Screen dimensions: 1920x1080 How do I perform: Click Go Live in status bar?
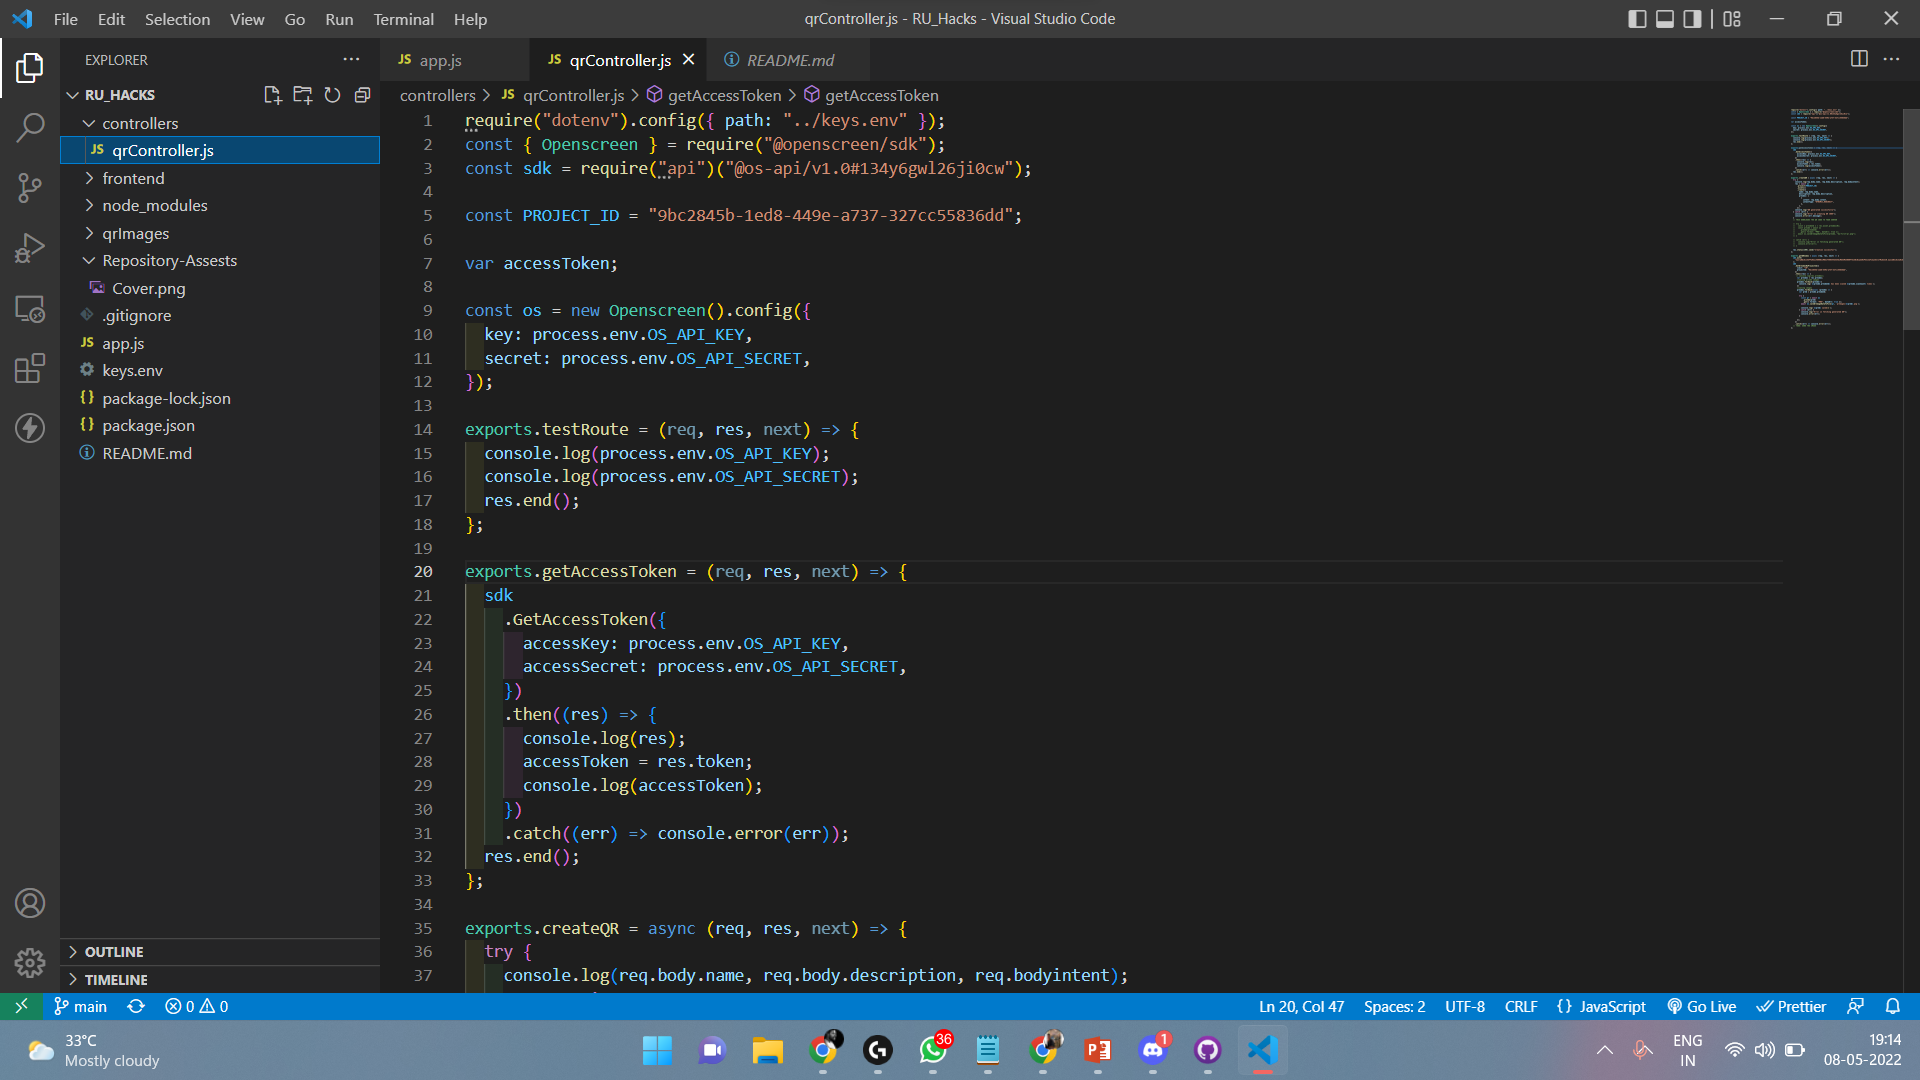(x=1702, y=1006)
